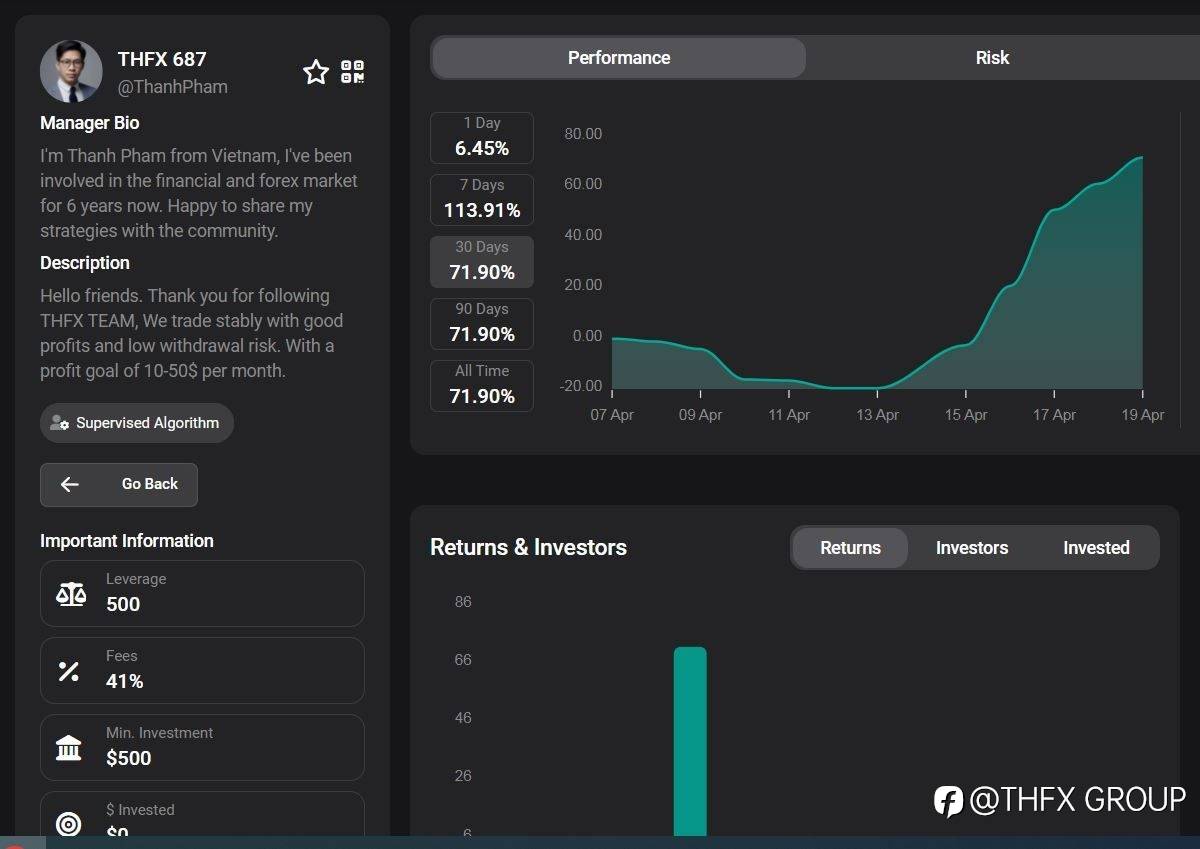Click the Fees percent icon
Screen dimensions: 1200x849
(69, 671)
